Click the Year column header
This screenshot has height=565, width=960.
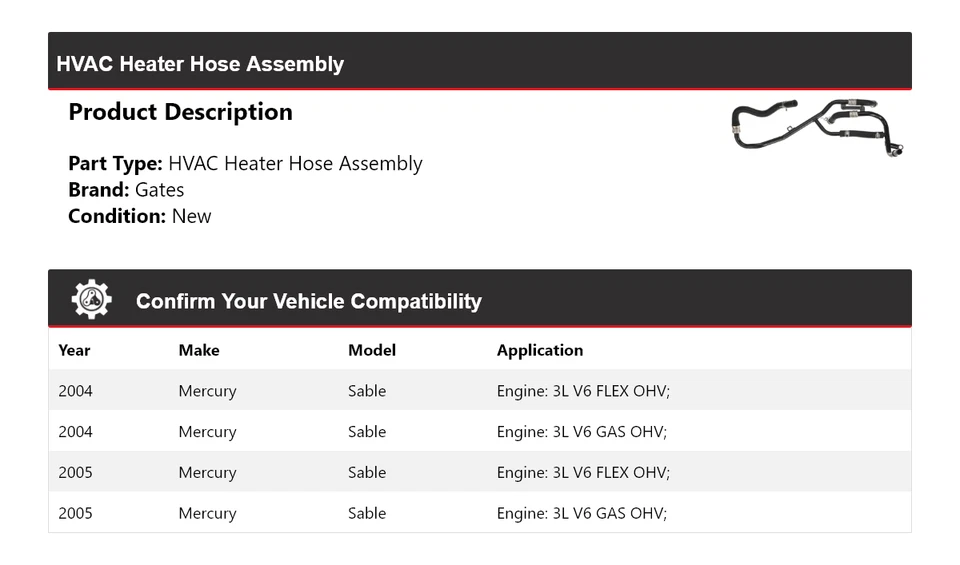click(74, 350)
